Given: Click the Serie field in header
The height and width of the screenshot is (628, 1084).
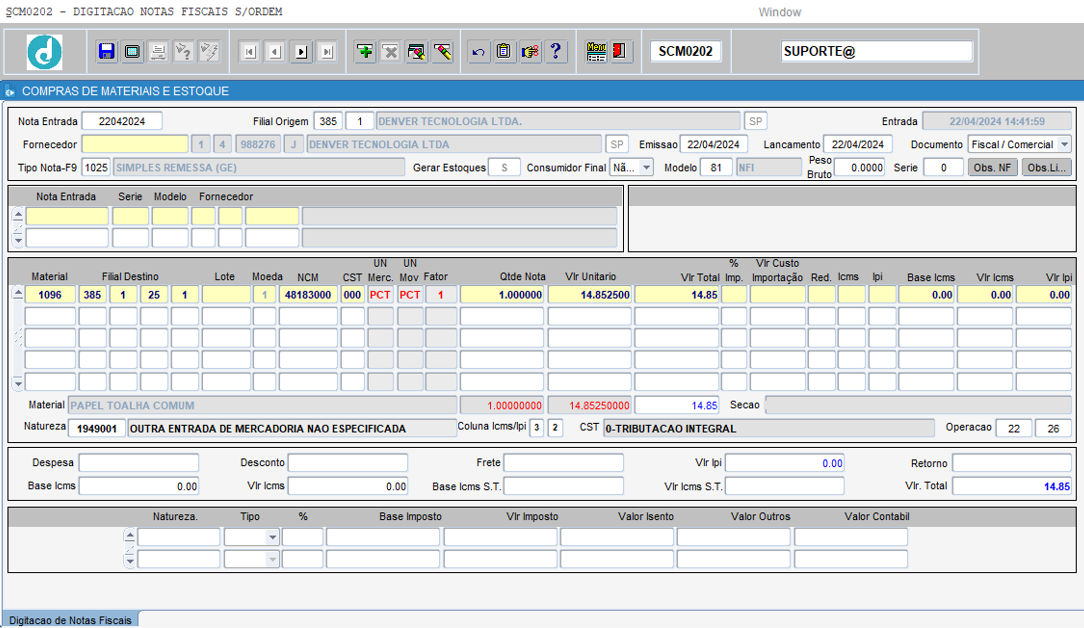Looking at the screenshot, I should 943,167.
